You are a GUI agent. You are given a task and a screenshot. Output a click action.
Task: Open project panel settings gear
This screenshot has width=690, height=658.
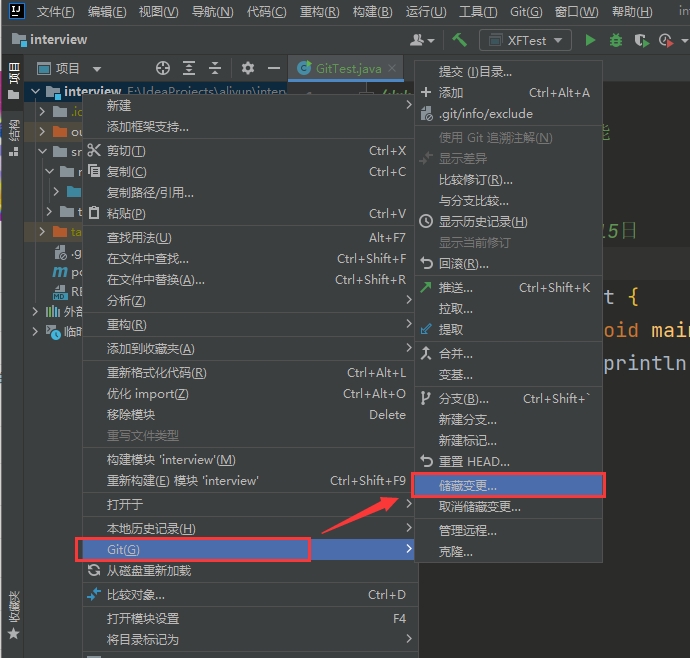point(248,68)
